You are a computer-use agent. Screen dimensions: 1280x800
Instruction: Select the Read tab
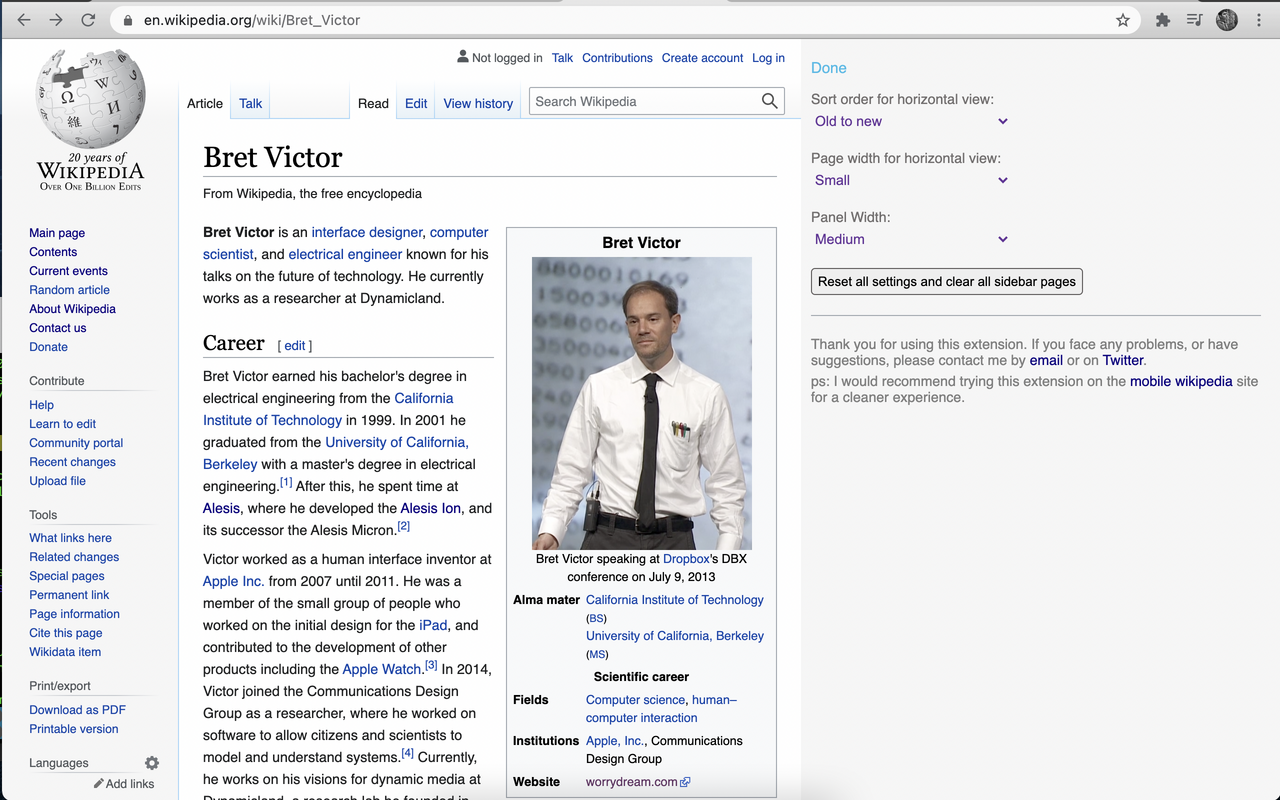(373, 103)
